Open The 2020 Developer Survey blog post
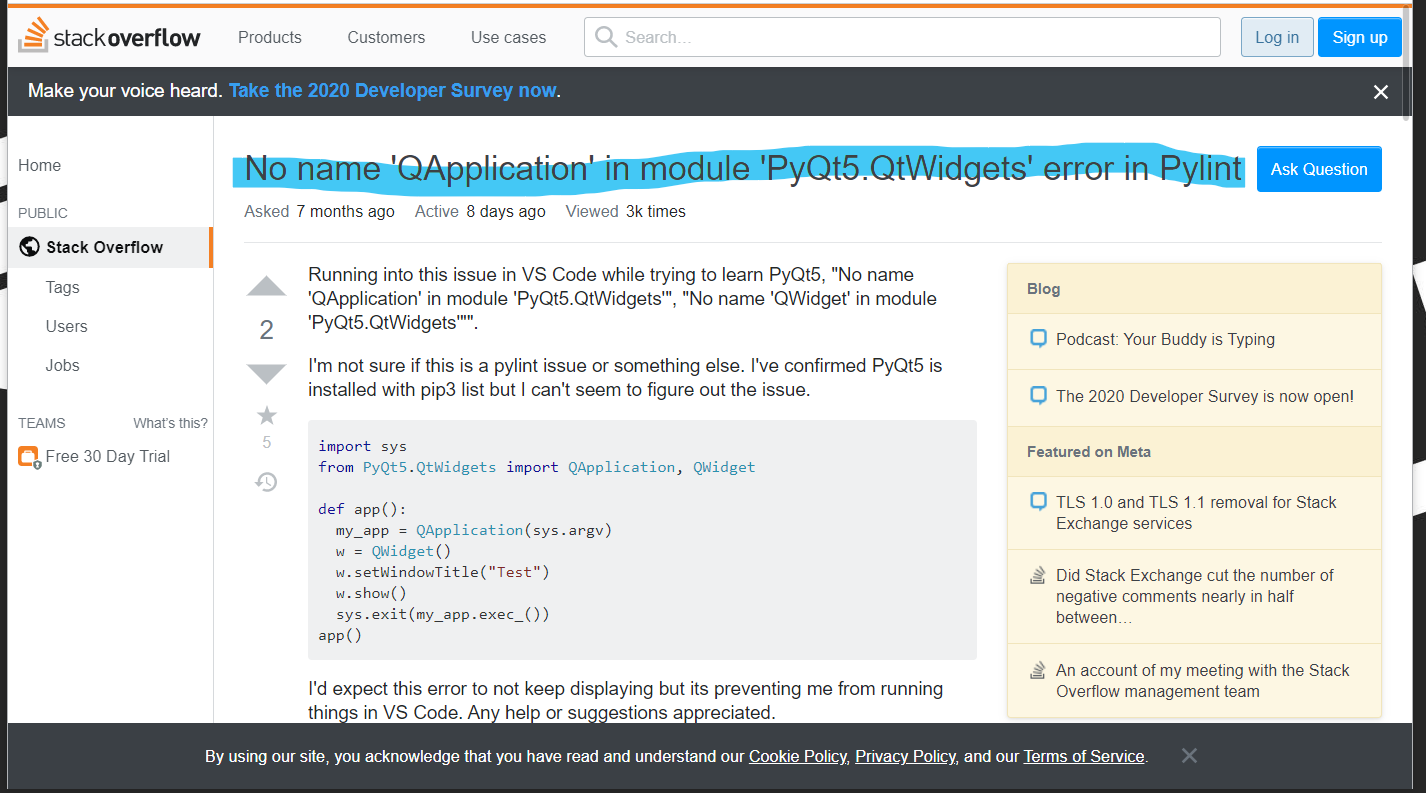Viewport: 1426px width, 793px height. [x=1205, y=396]
